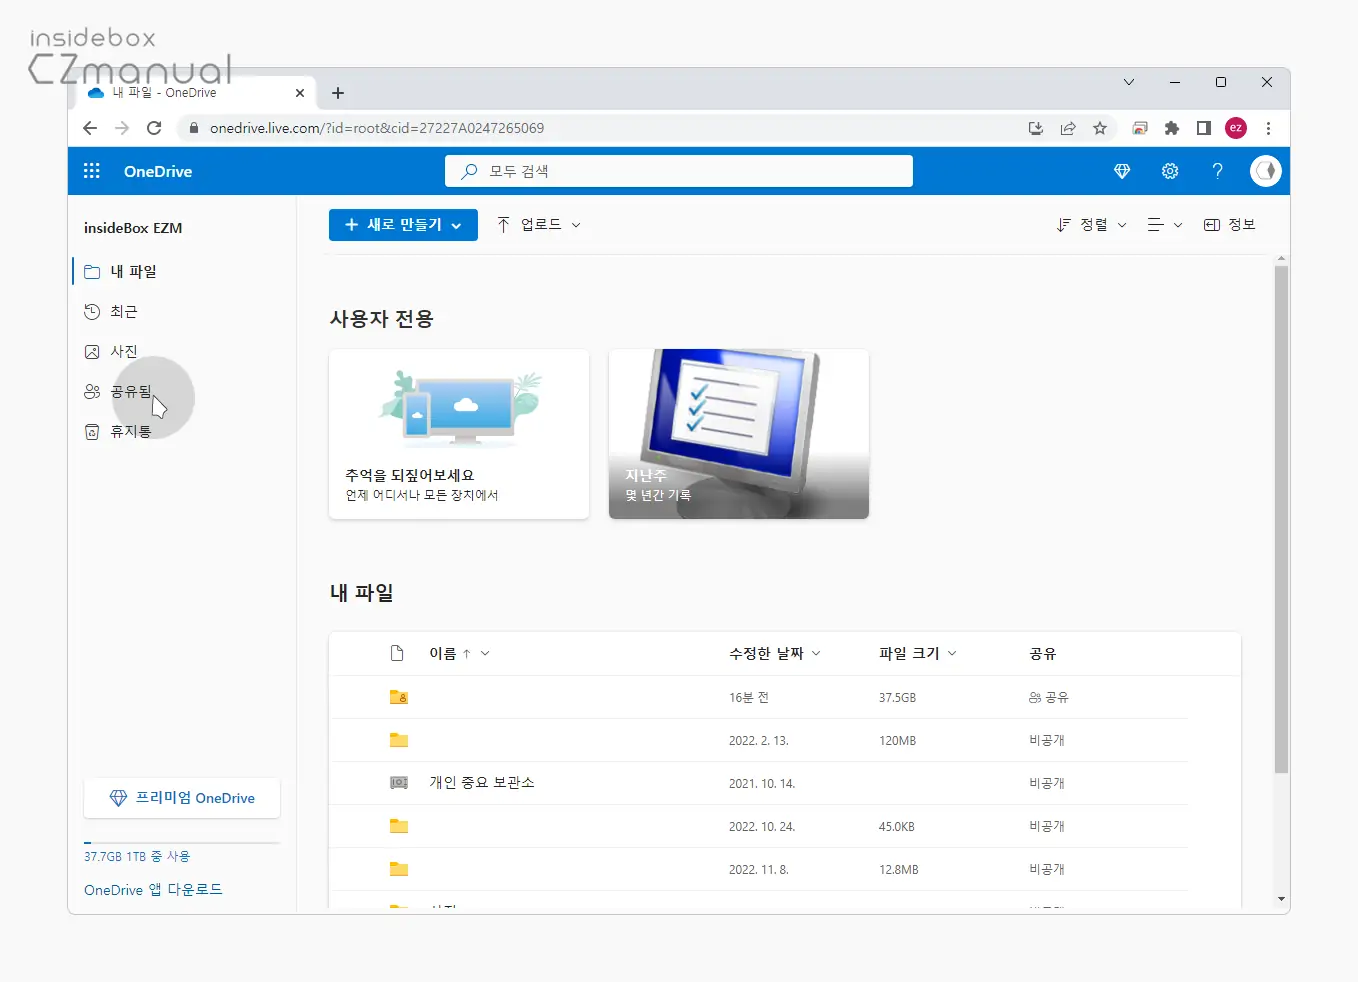Open the help question mark icon
The width and height of the screenshot is (1358, 982).
1217,171
